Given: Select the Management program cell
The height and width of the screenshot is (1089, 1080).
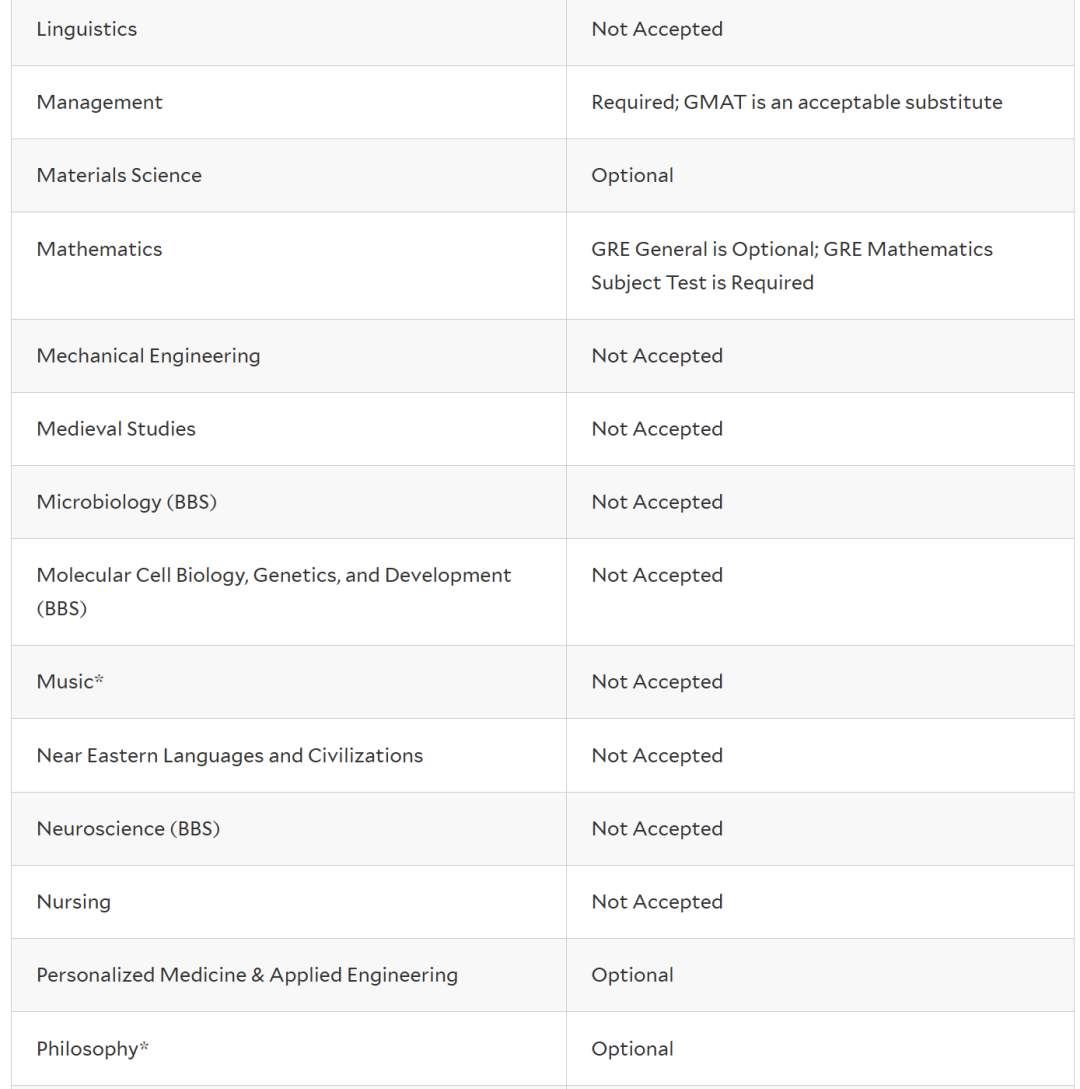Looking at the screenshot, I should coord(99,102).
